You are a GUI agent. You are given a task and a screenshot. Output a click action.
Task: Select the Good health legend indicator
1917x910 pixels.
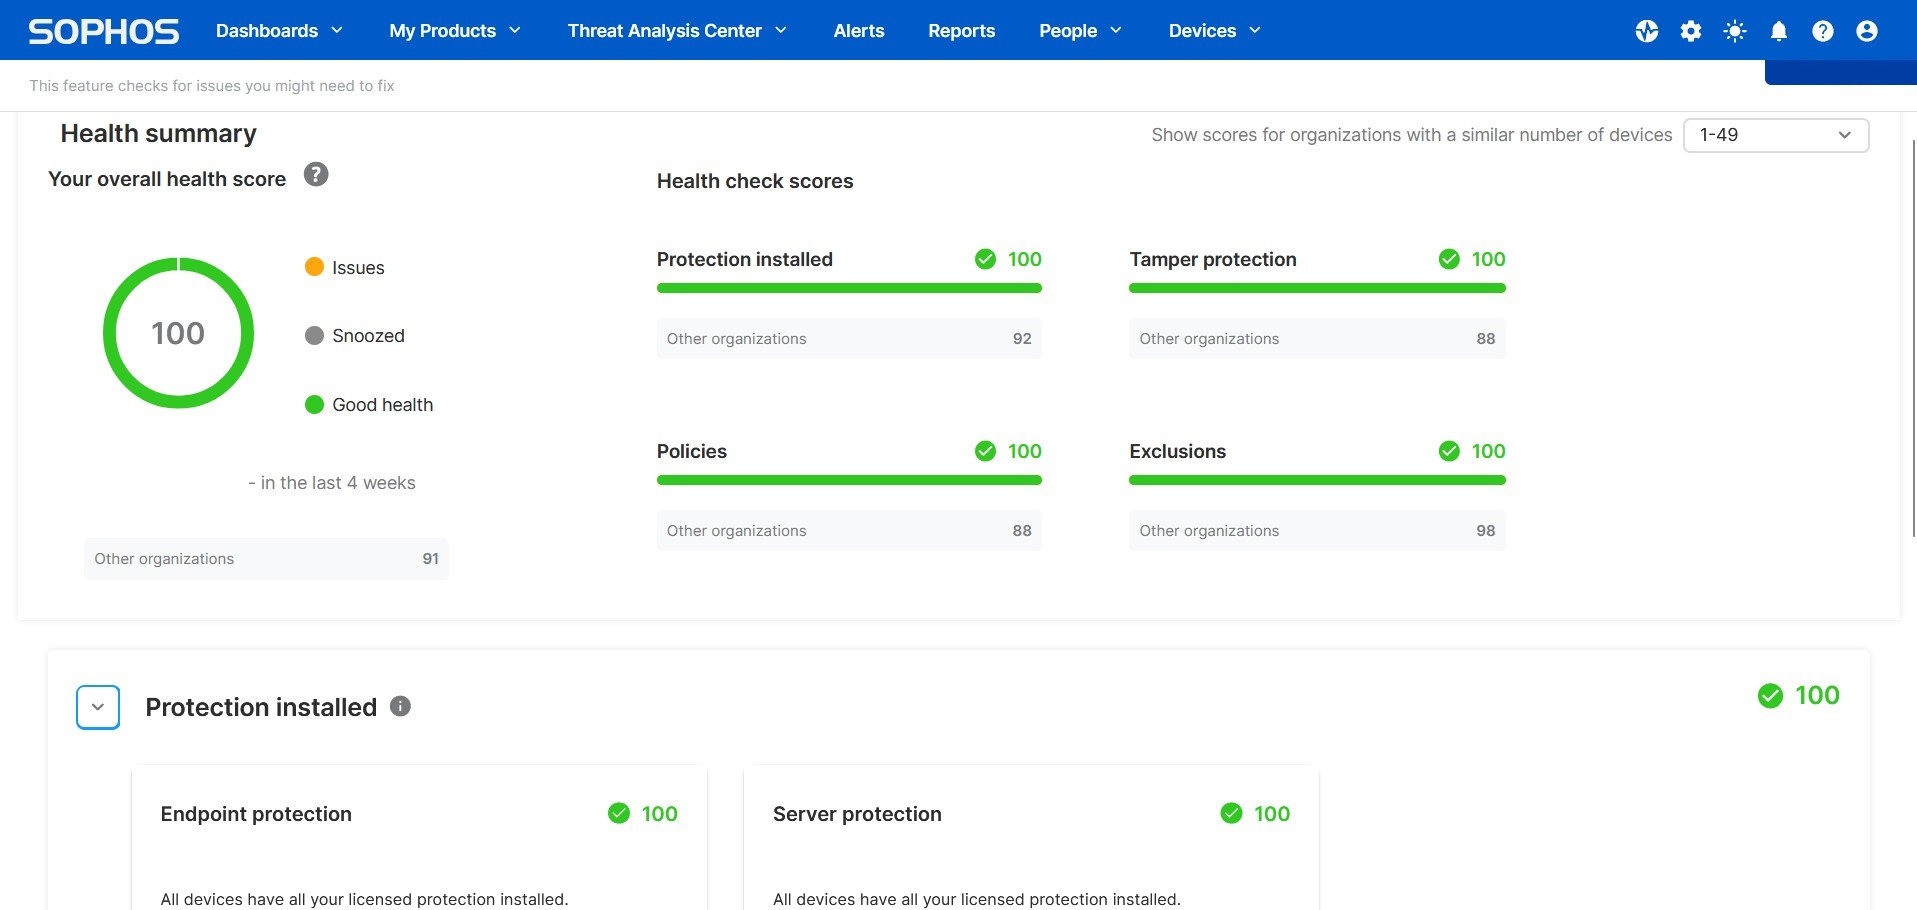pos(314,404)
